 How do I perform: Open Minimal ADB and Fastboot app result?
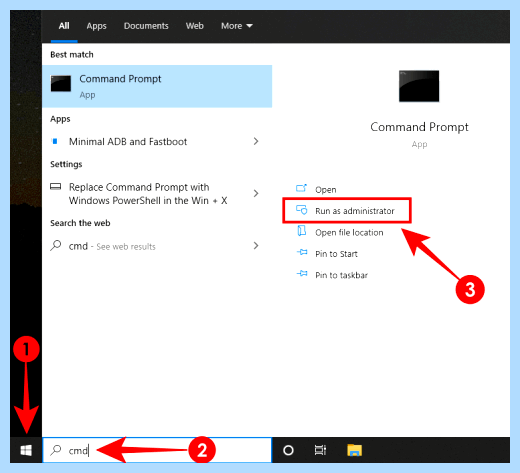[x=157, y=141]
